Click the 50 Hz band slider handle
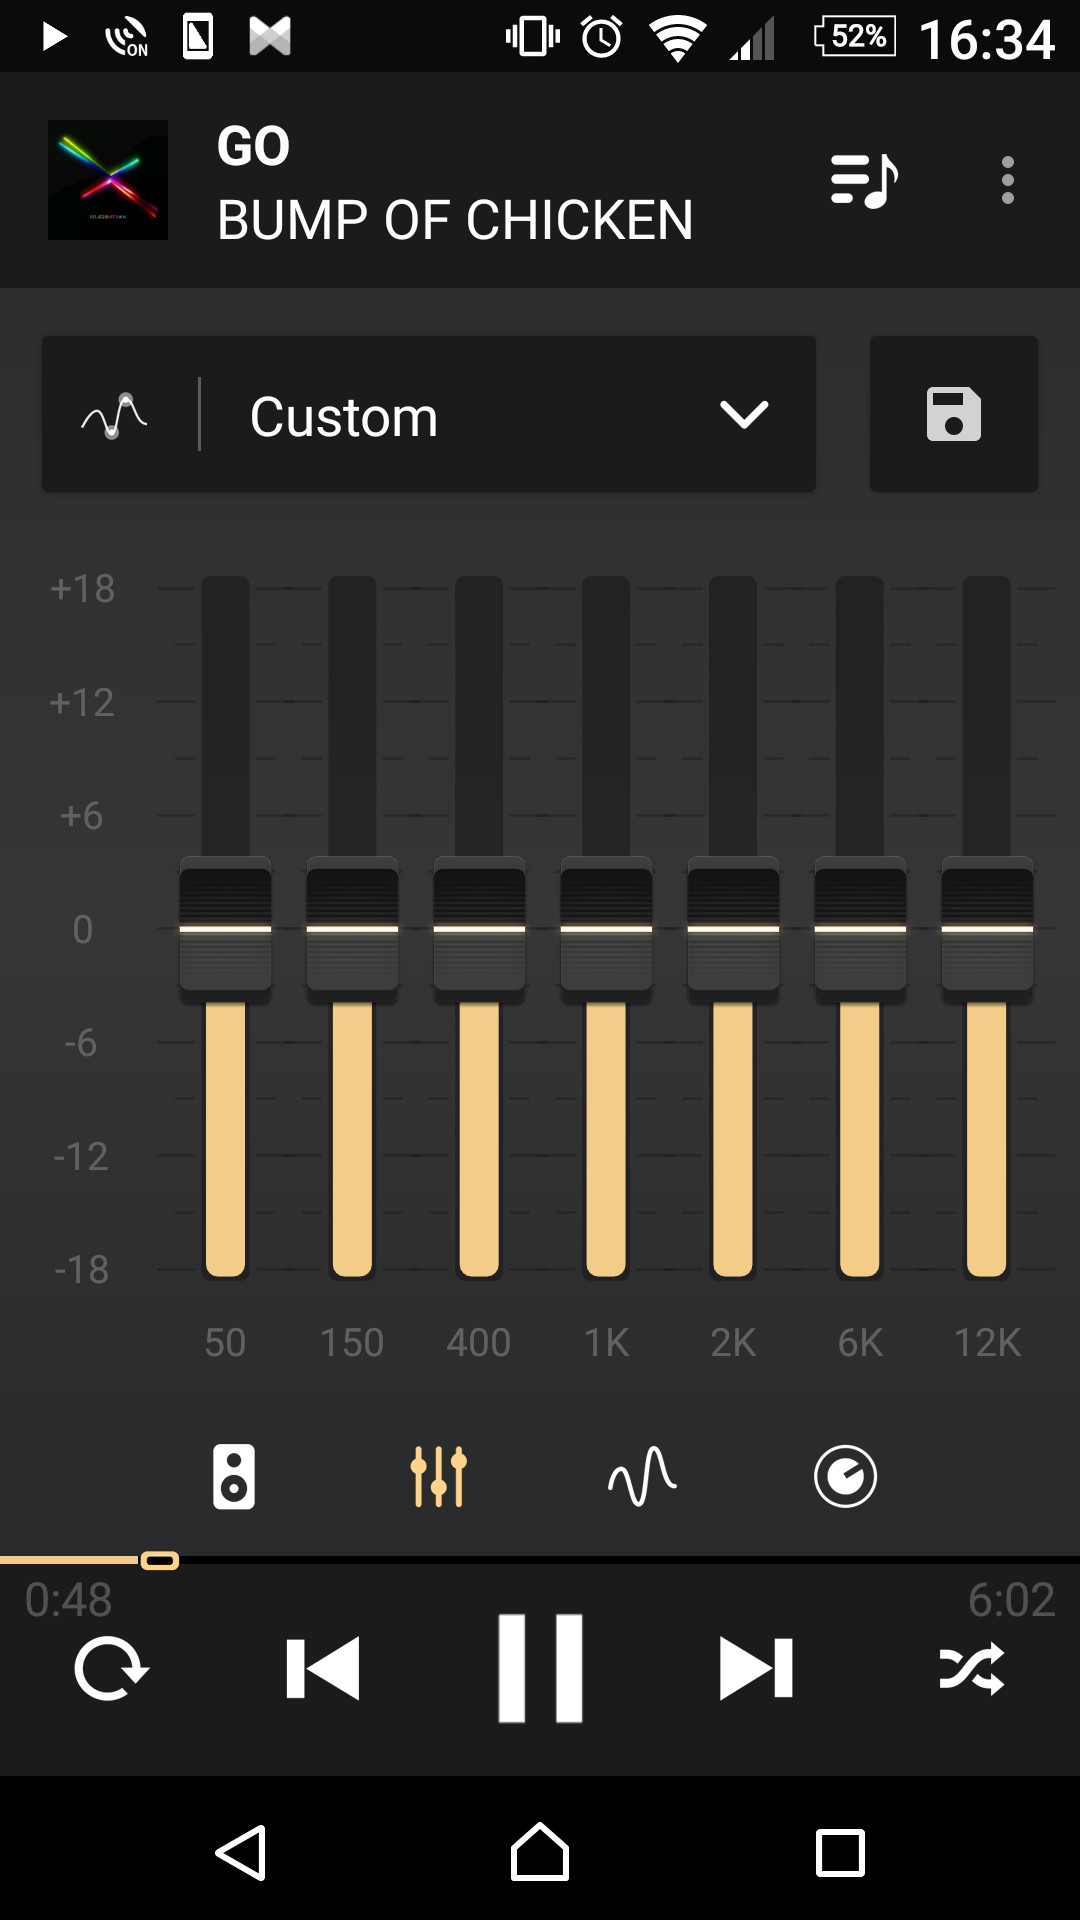The height and width of the screenshot is (1920, 1080). pyautogui.click(x=225, y=929)
